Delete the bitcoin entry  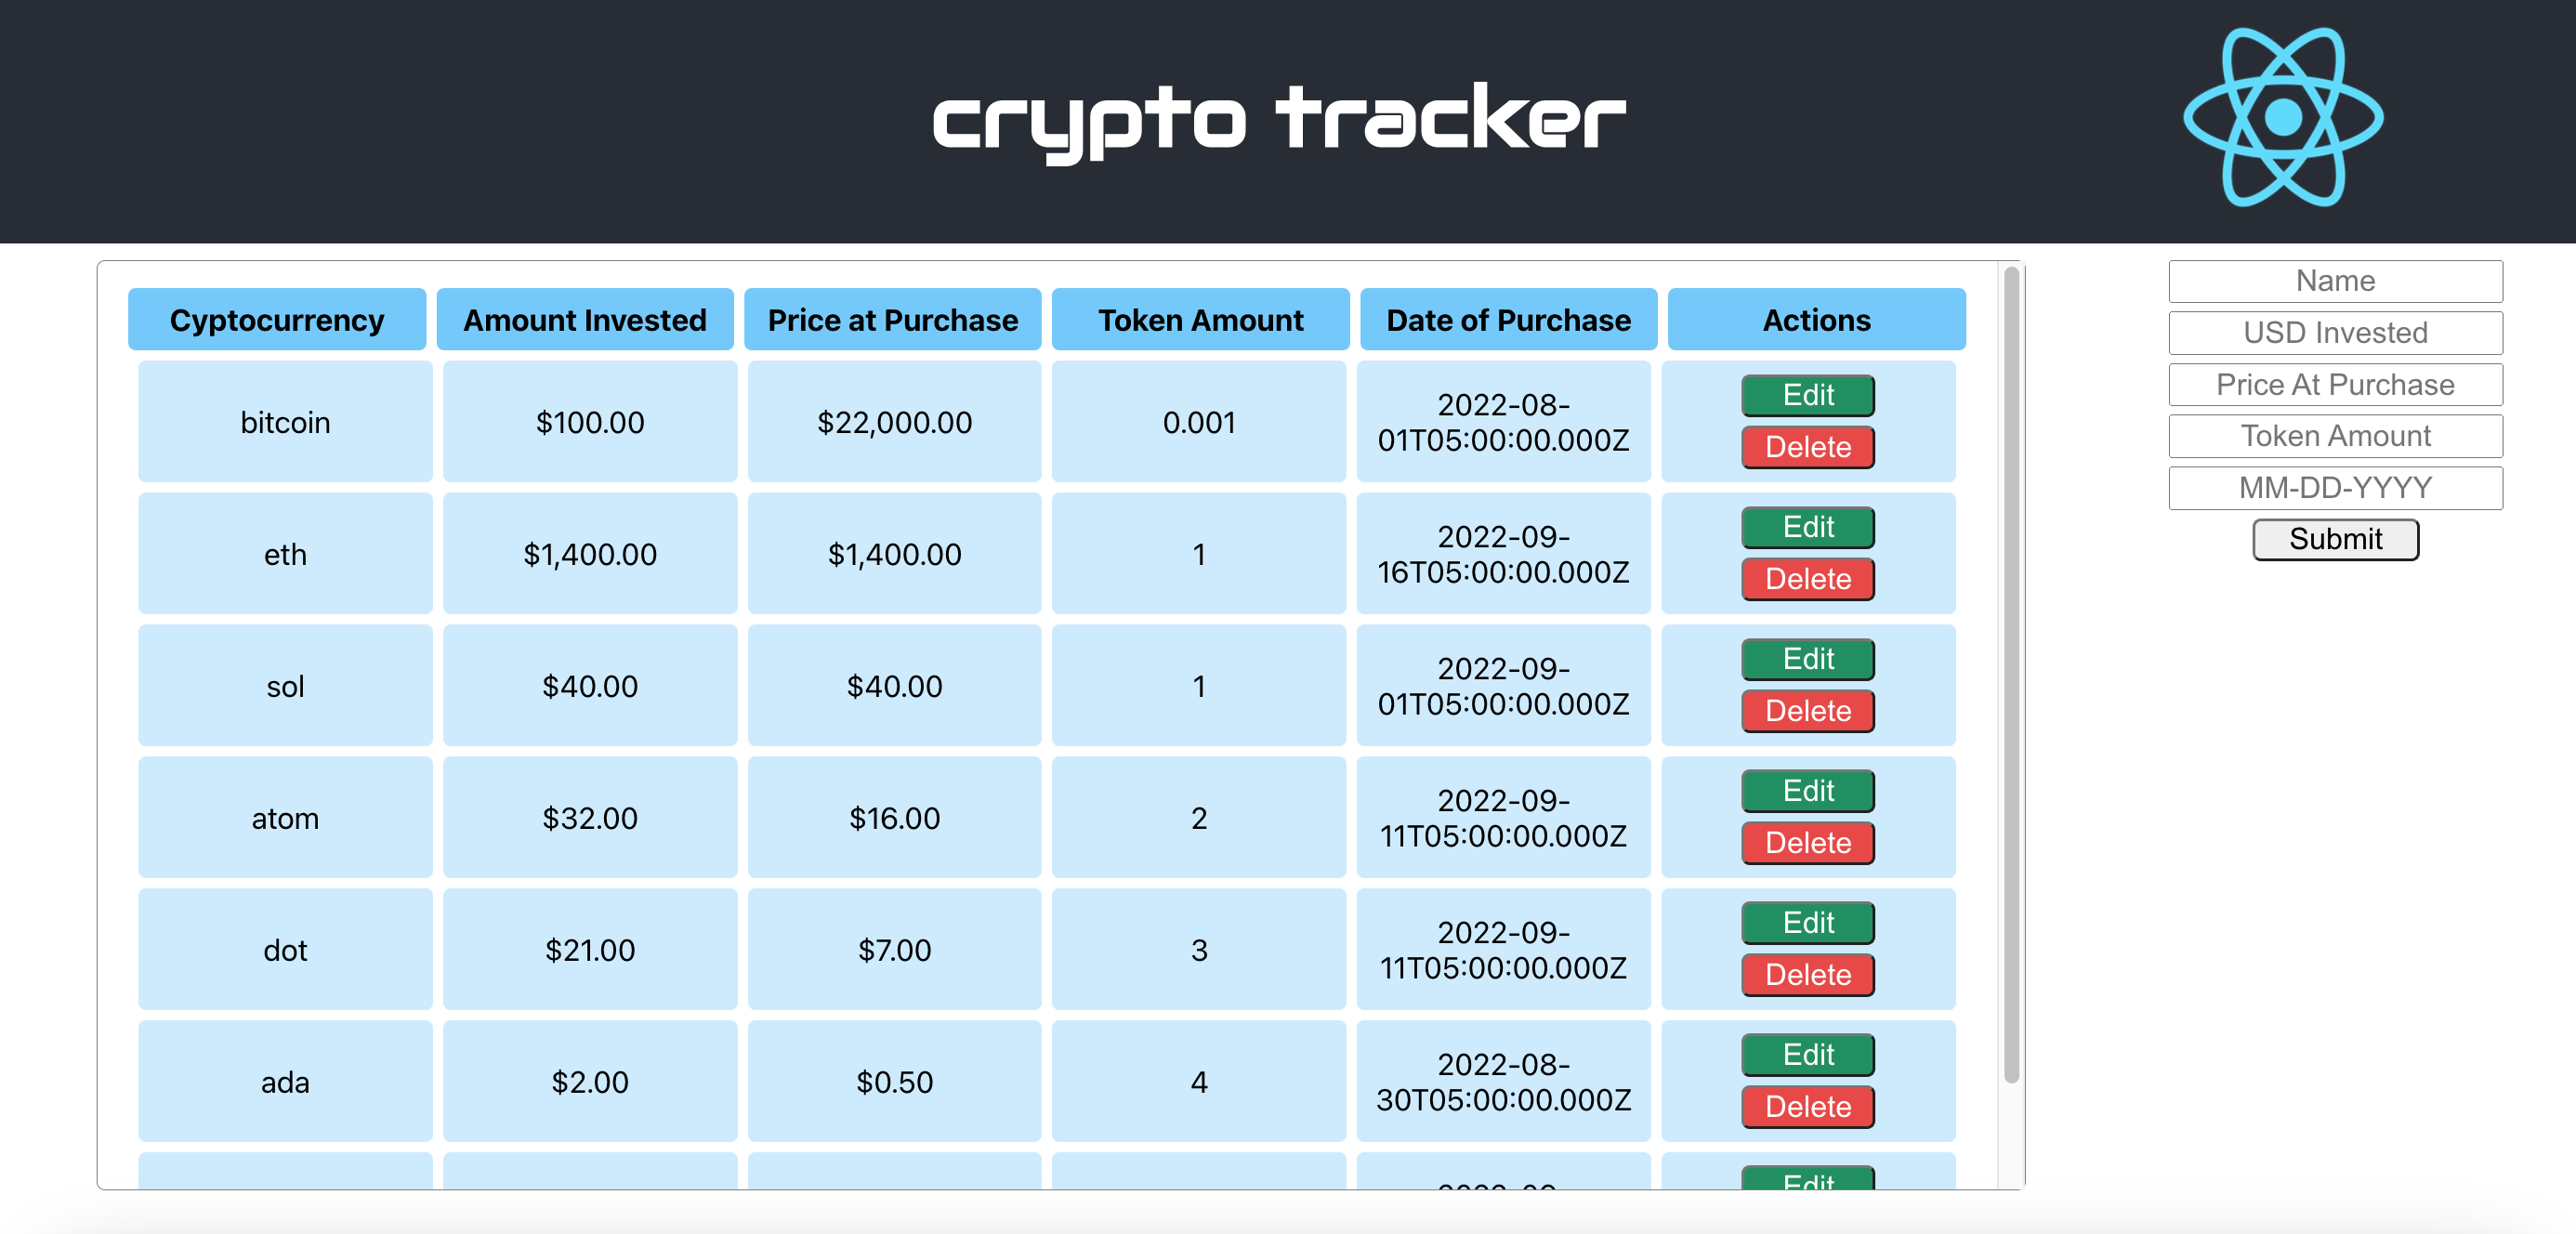pos(1807,448)
